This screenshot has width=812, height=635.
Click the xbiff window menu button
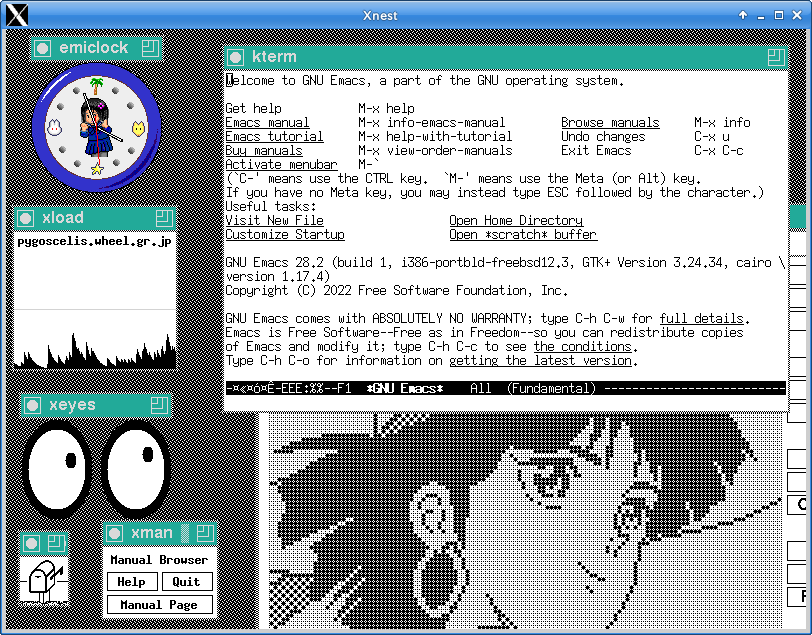point(32,543)
